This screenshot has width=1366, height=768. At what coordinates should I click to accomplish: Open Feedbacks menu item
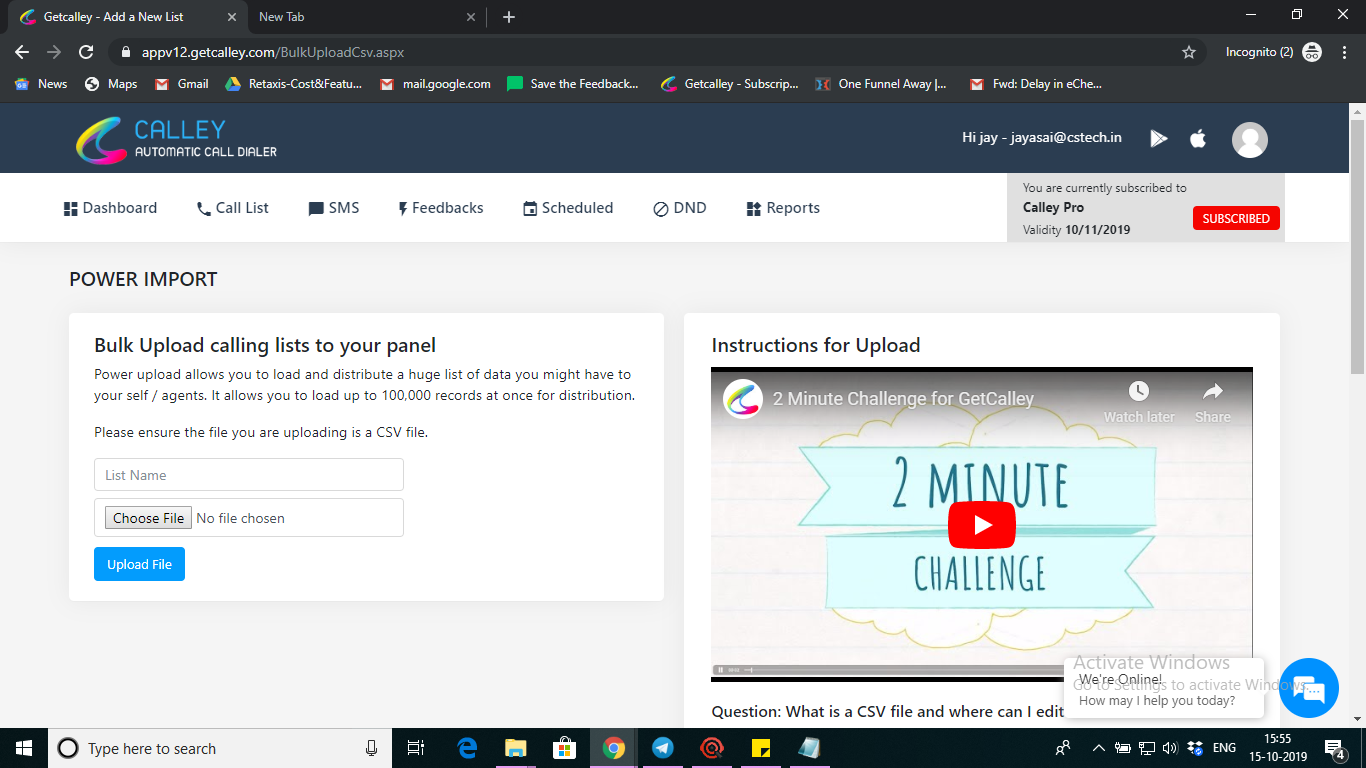(x=440, y=208)
